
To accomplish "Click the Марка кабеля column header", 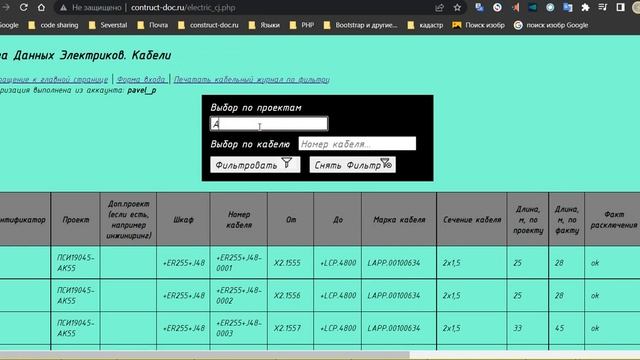I will 399,220.
